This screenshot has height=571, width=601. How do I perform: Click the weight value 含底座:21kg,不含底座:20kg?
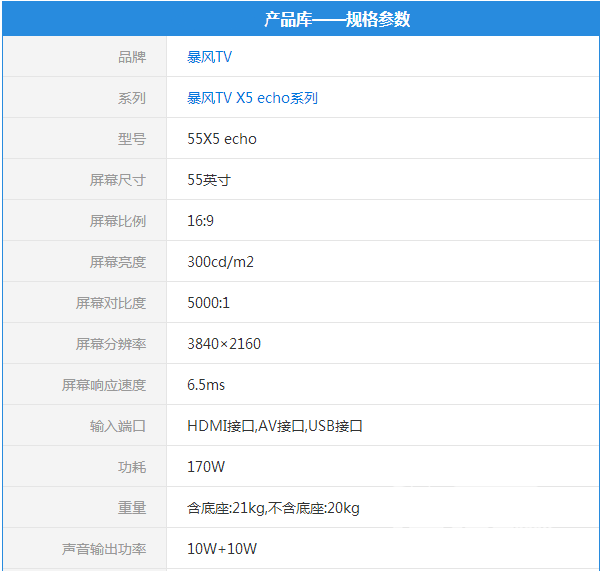coord(273,508)
